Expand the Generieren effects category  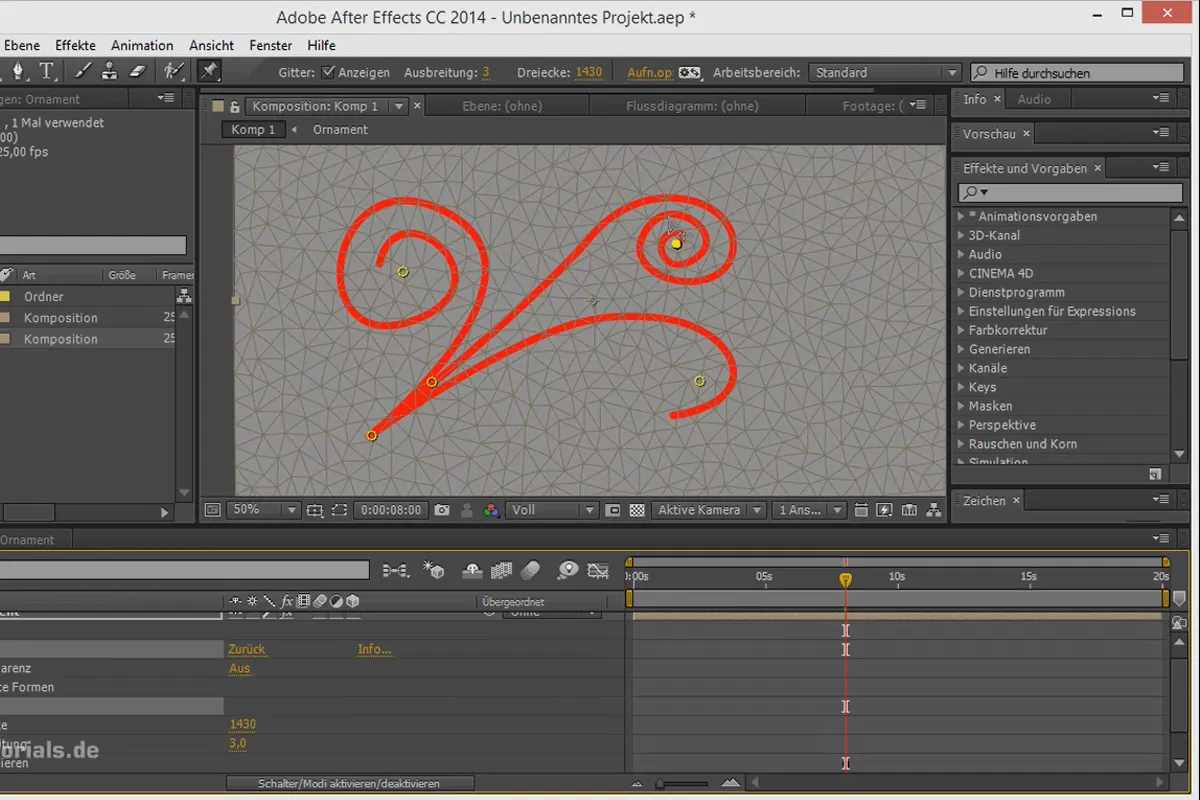pos(962,350)
